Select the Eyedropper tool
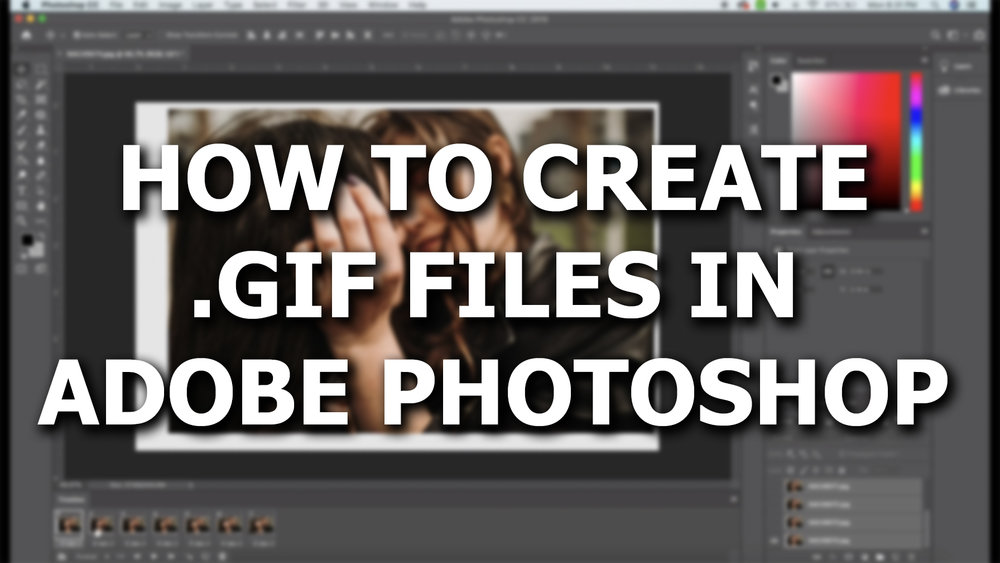The width and height of the screenshot is (1000, 563). pos(22,115)
